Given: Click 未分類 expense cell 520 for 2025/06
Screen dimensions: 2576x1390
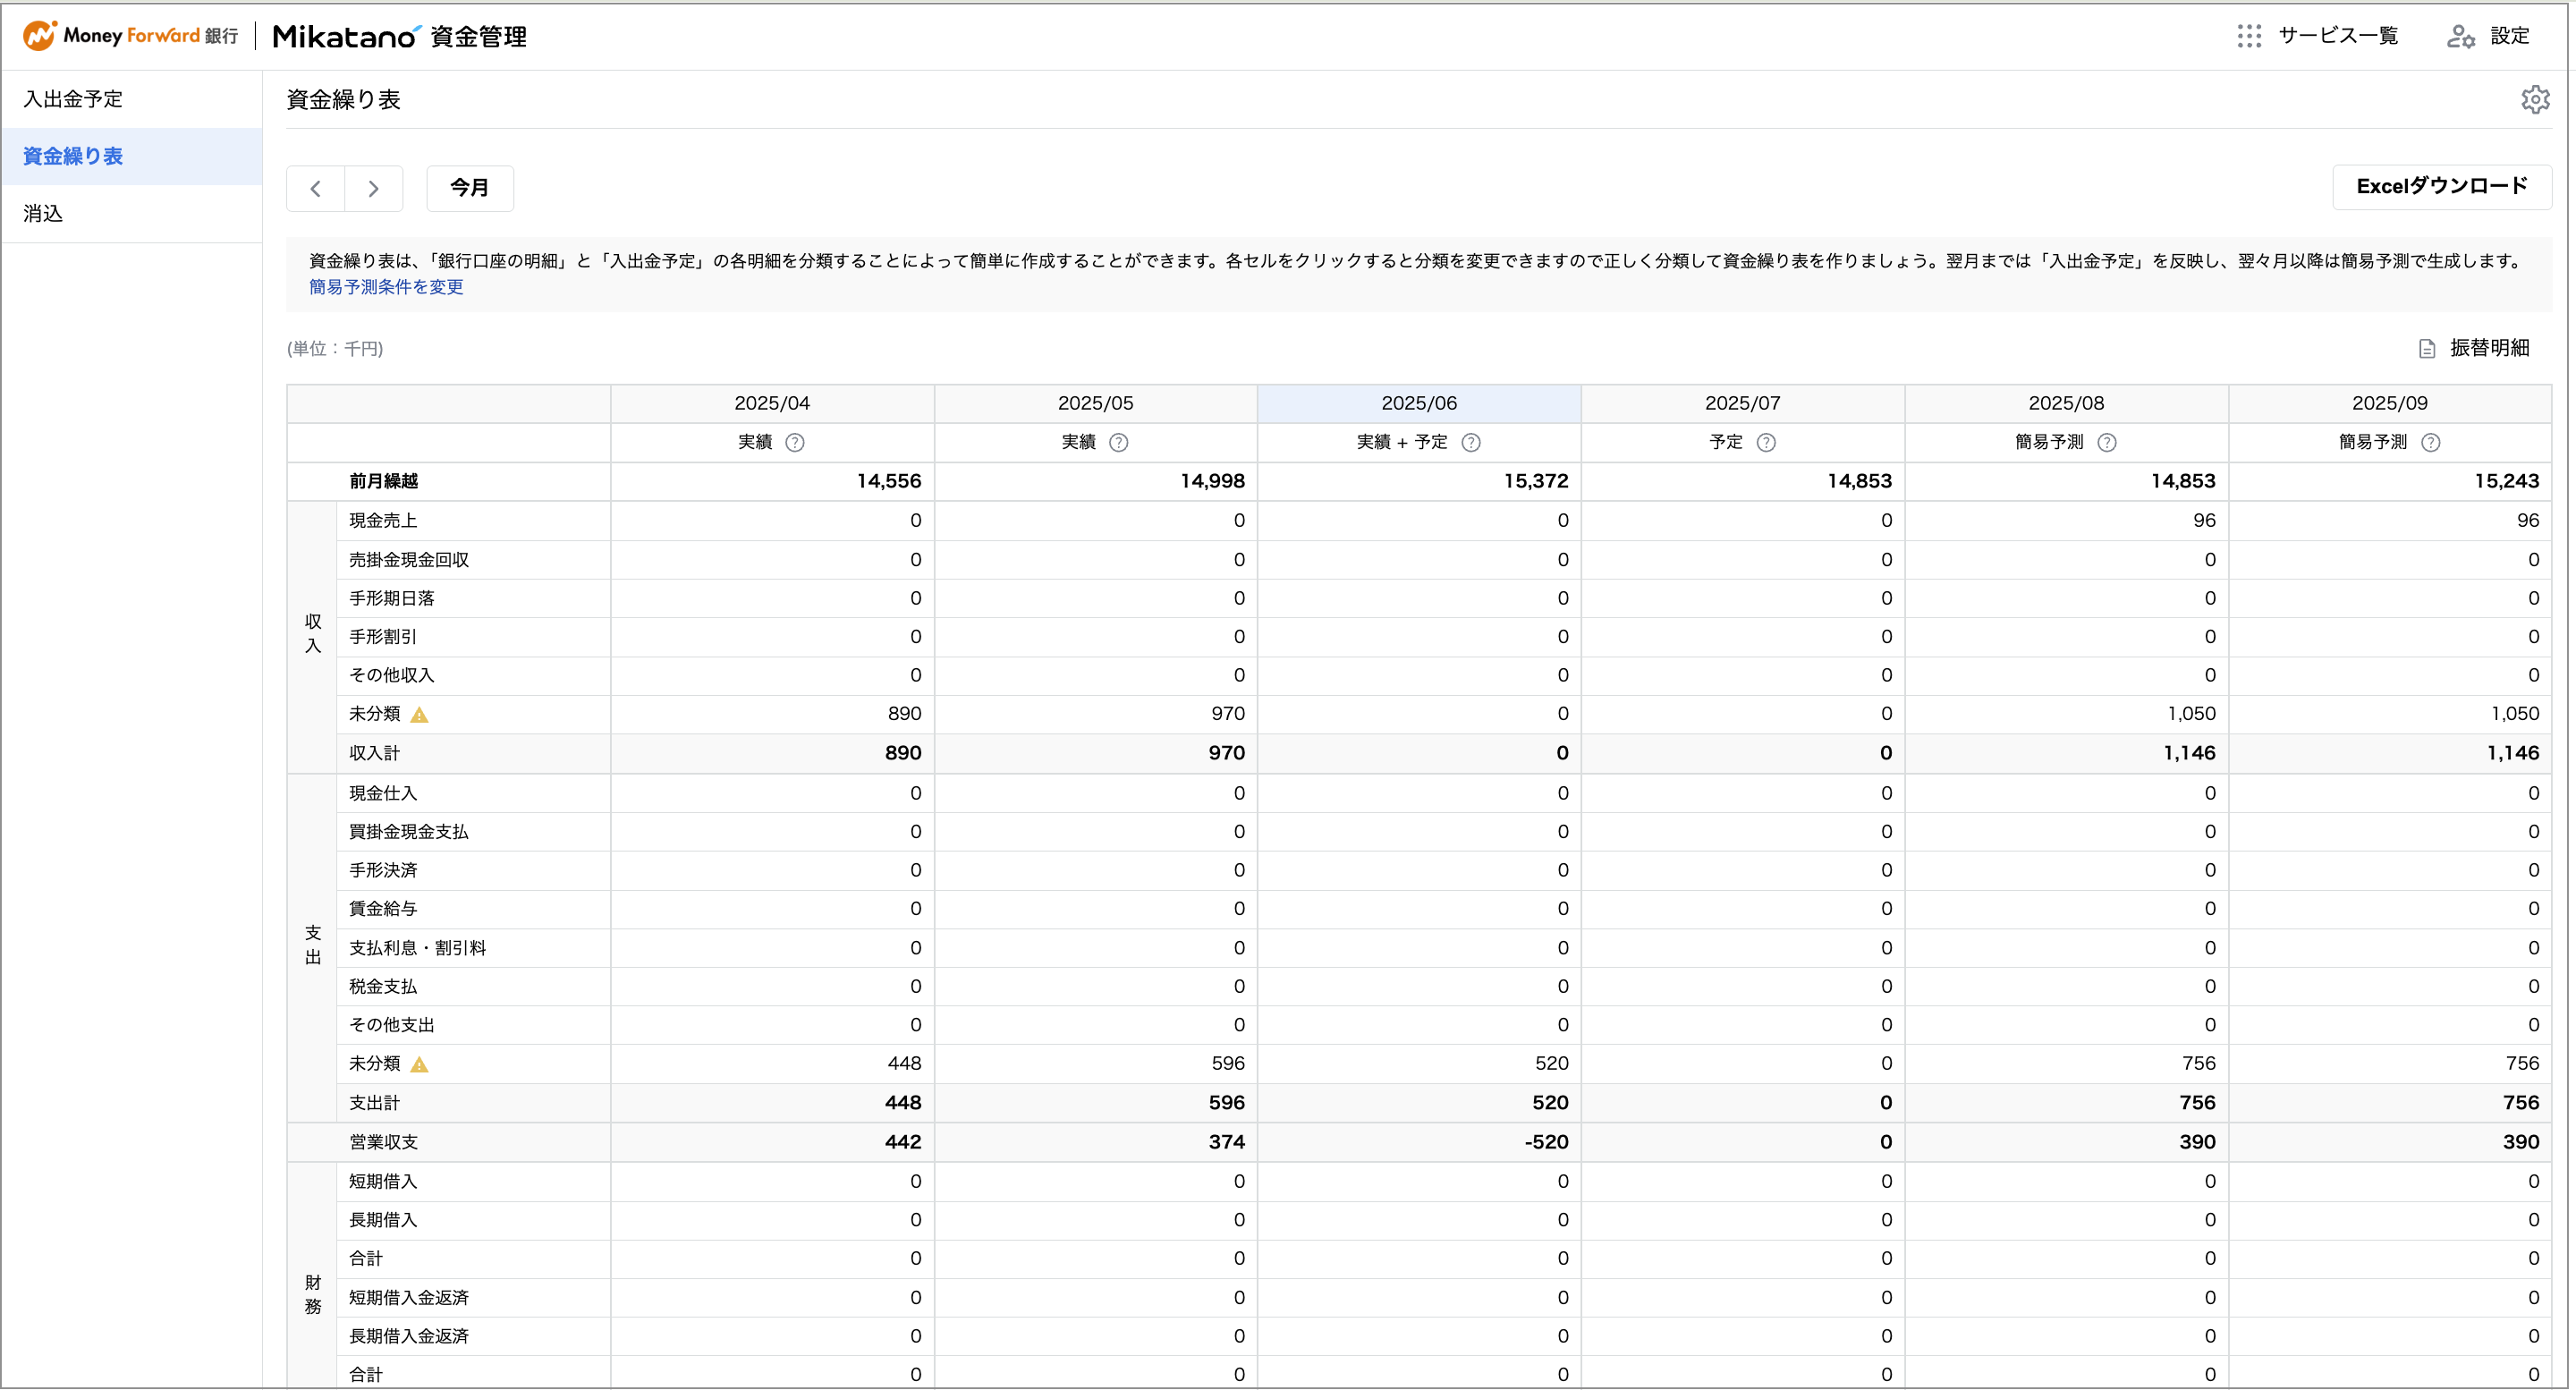Looking at the screenshot, I should [1419, 1064].
